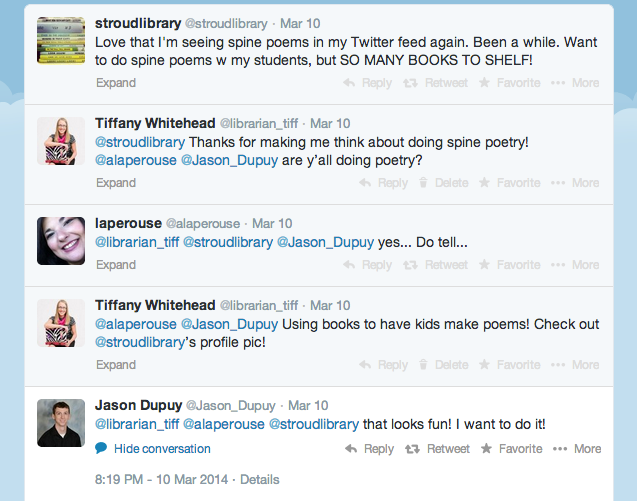This screenshot has height=501, width=637.
Task: Favorite Jason Dupuy's 'looks fun' tweet
Action: [511, 449]
